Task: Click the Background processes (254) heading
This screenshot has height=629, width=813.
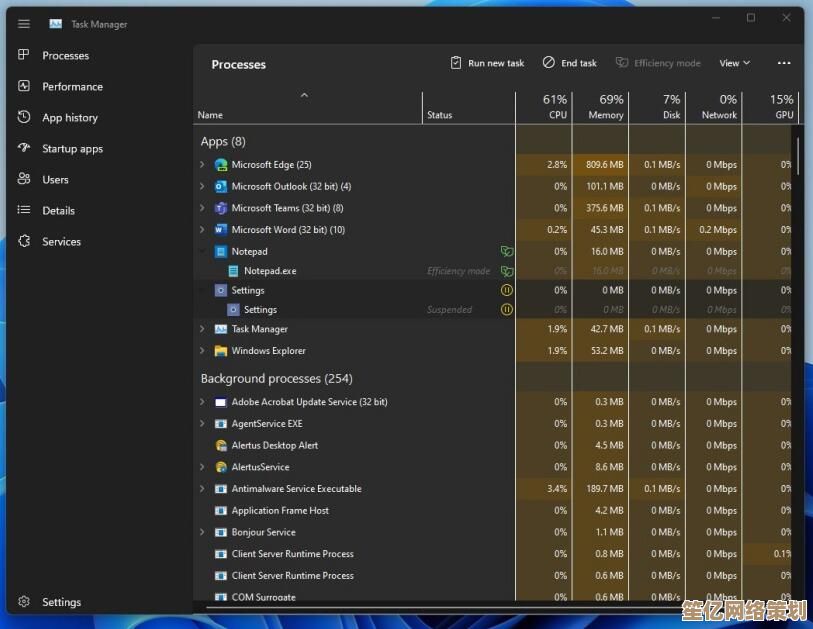Action: pos(277,379)
